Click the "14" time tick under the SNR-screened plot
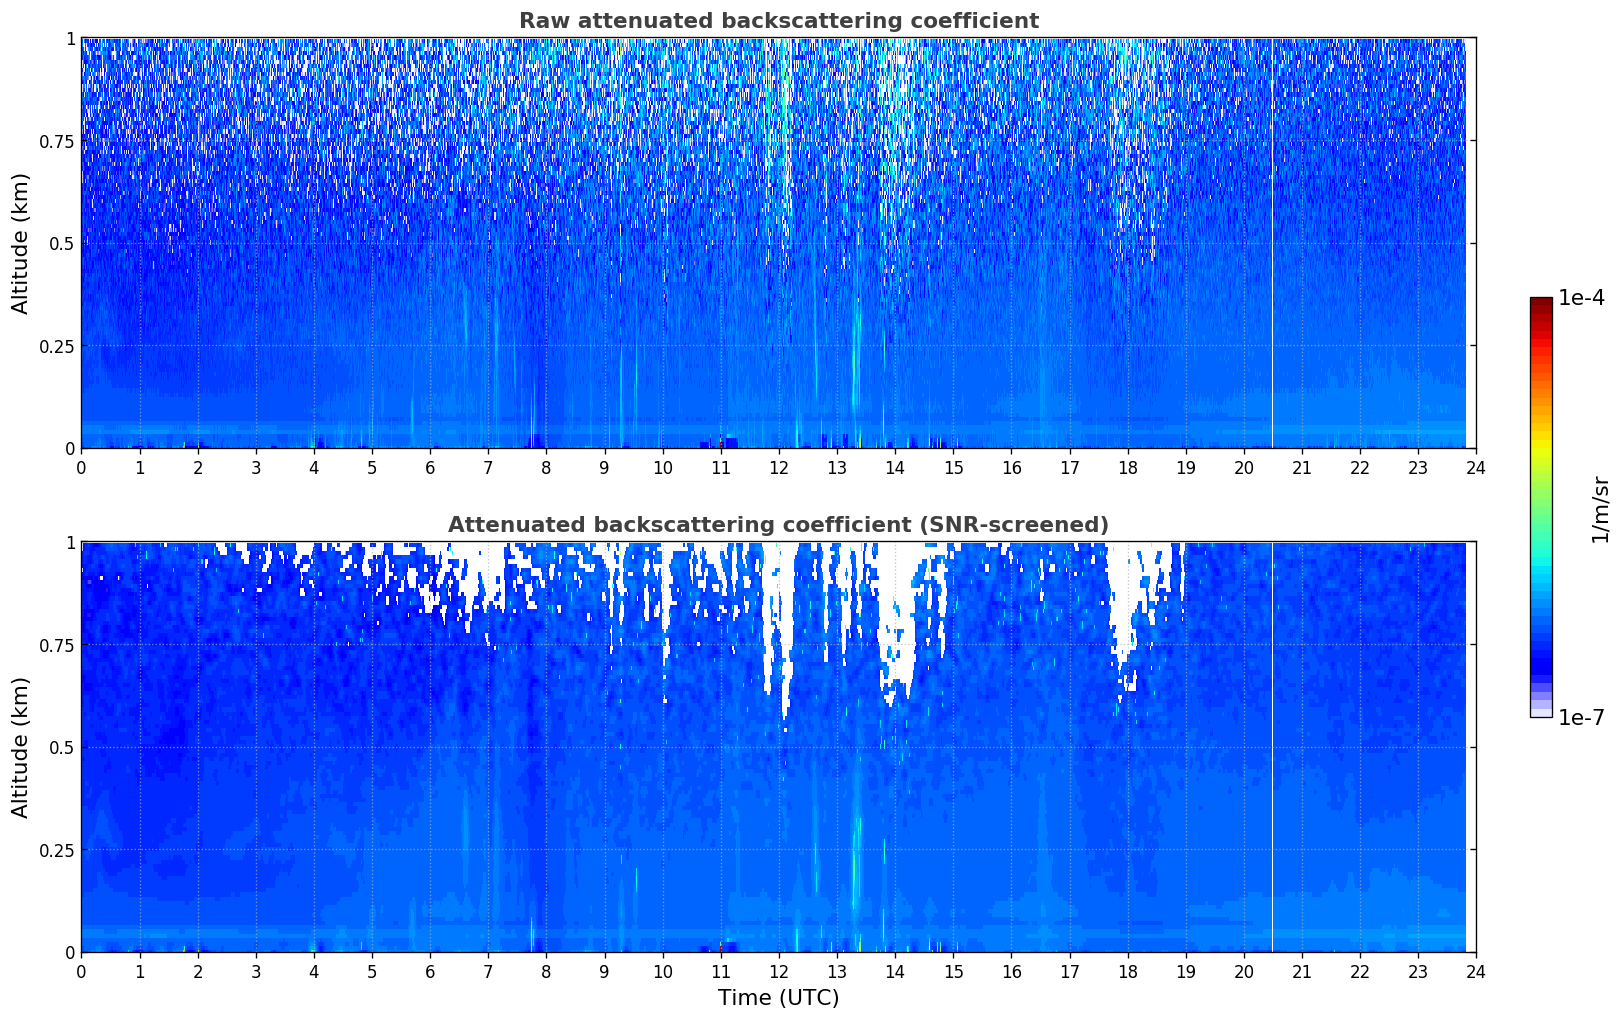The width and height of the screenshot is (1621, 1020). [x=895, y=971]
